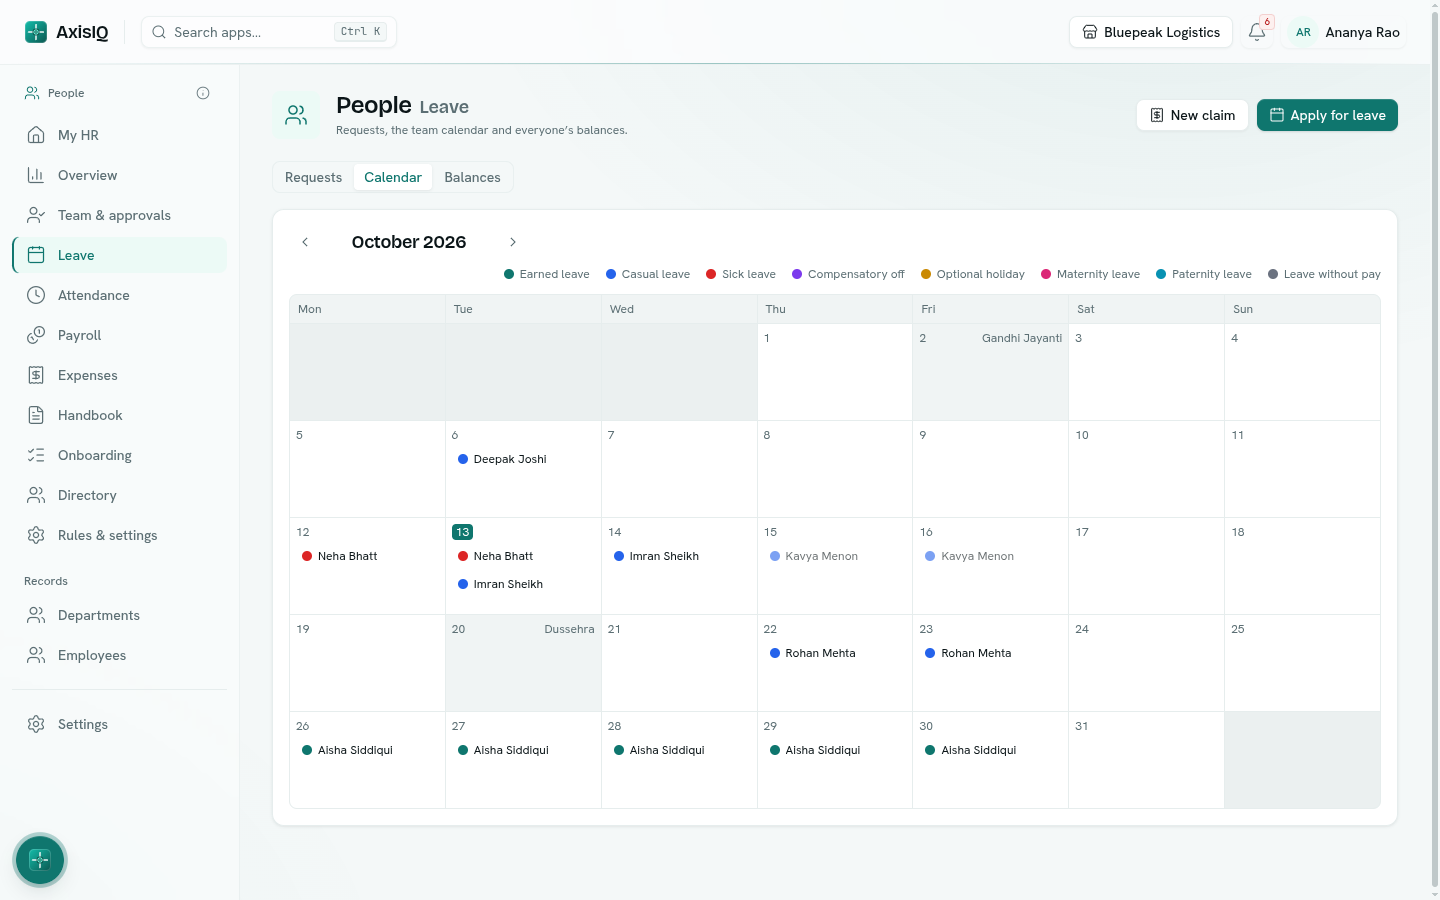Open the Attendance section
Viewport: 1440px width, 900px height.
tap(120, 295)
